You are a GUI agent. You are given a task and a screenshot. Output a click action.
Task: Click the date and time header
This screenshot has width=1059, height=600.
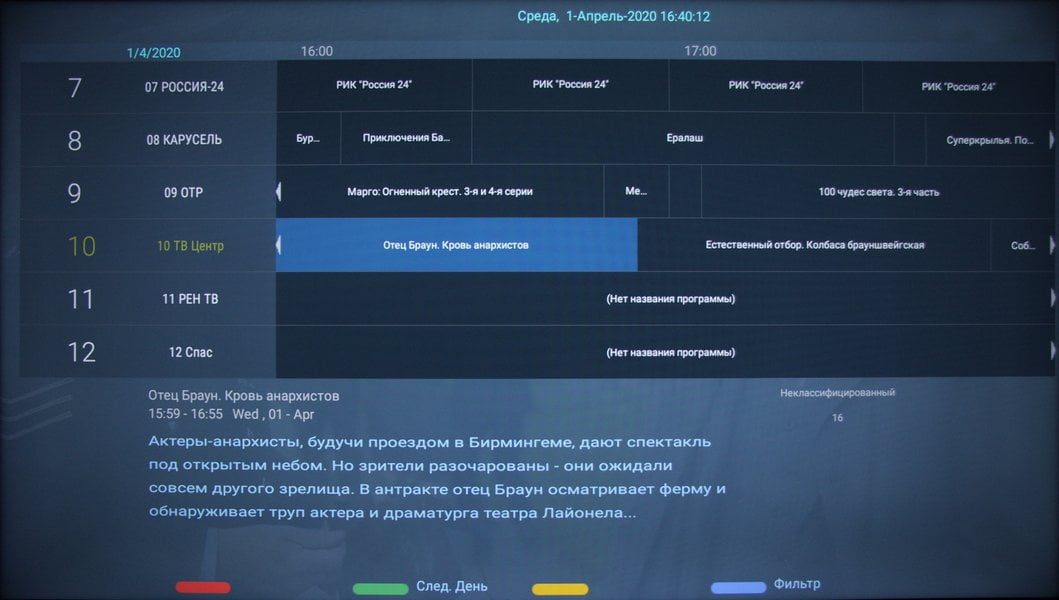point(614,16)
